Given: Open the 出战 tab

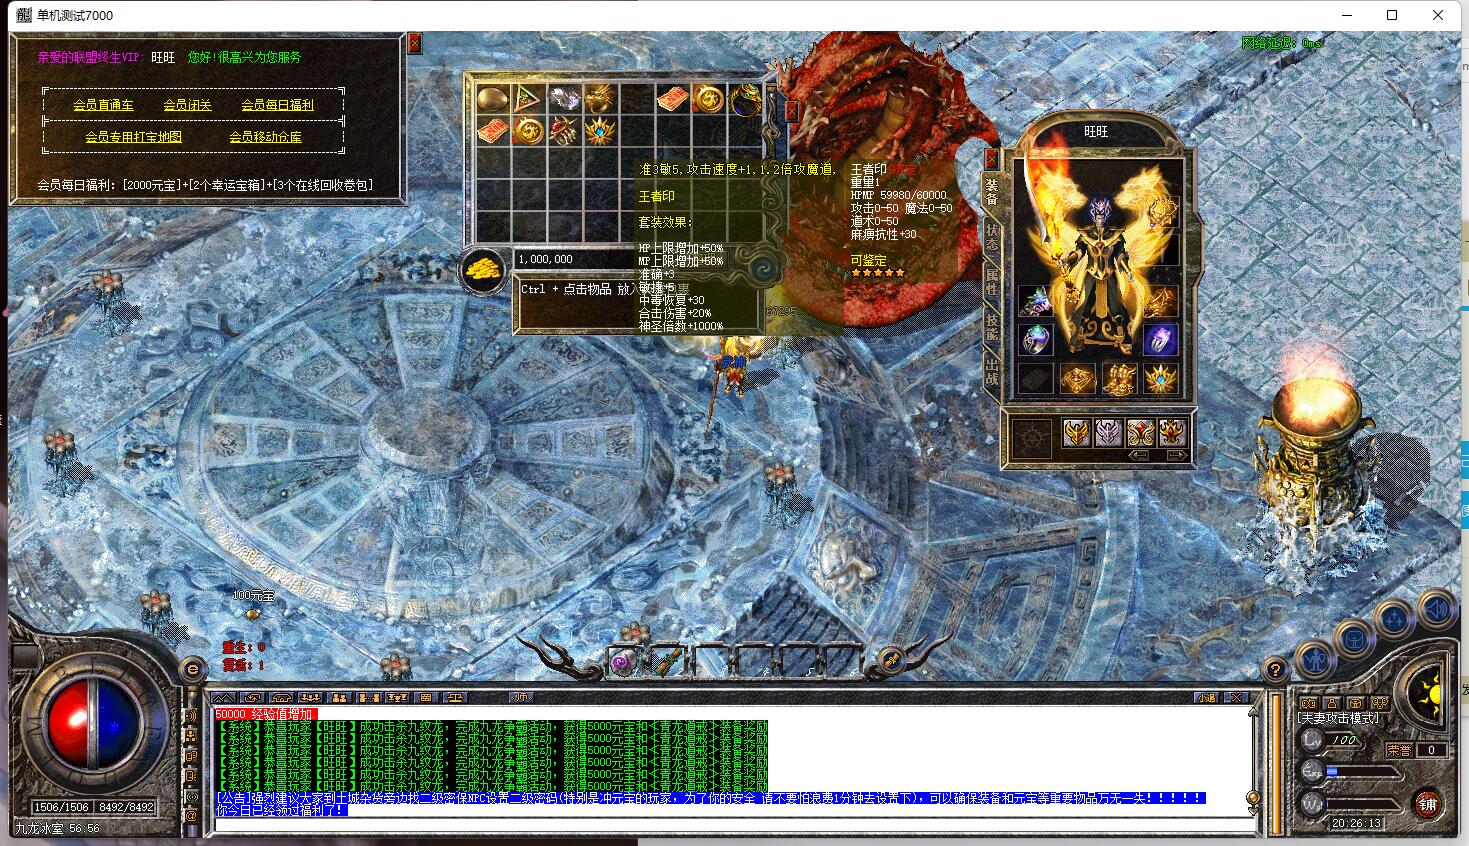Looking at the screenshot, I should [x=992, y=372].
